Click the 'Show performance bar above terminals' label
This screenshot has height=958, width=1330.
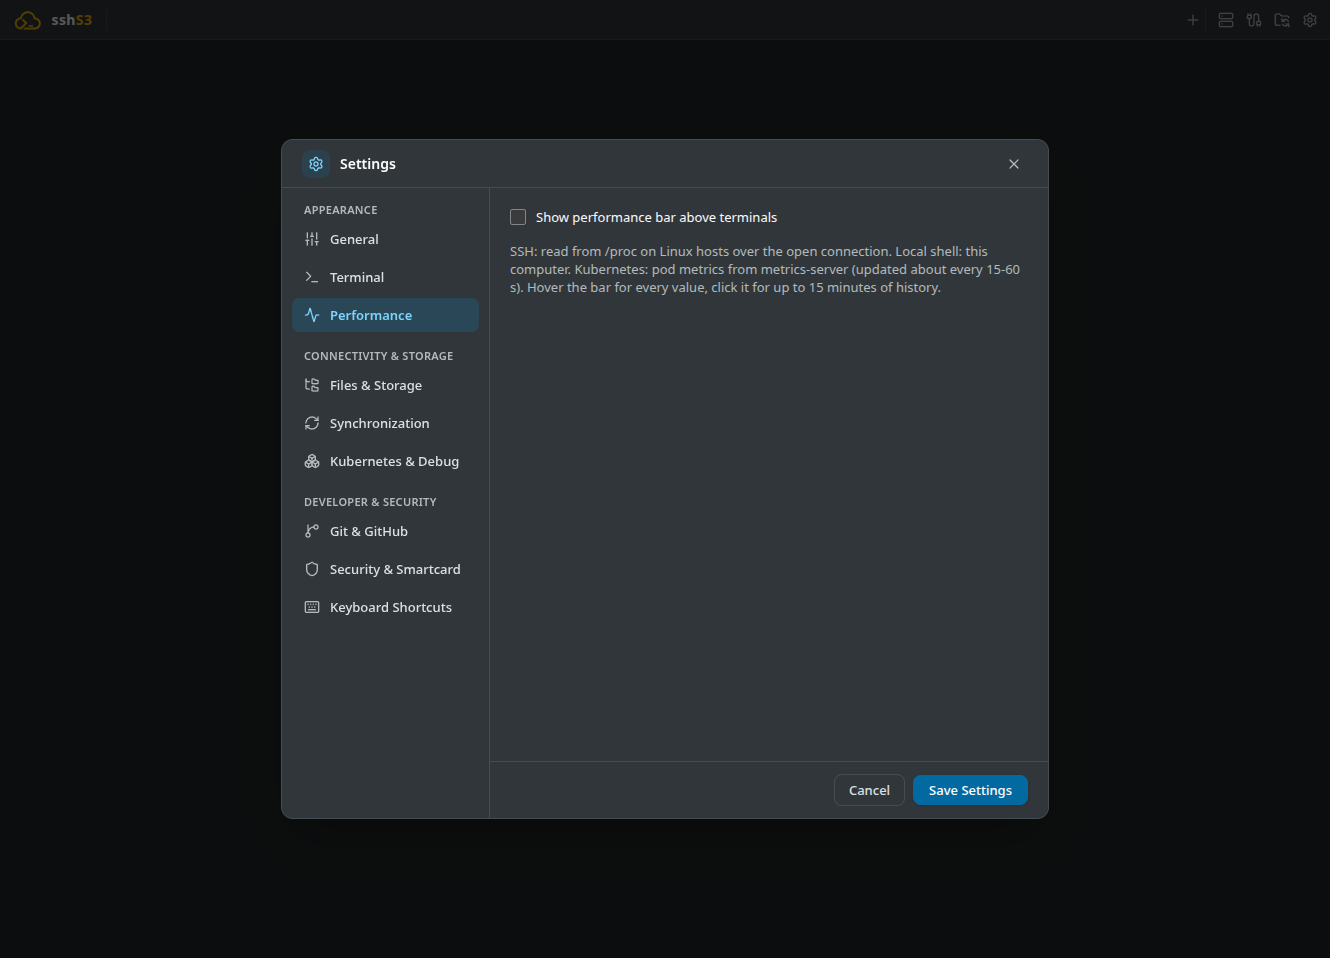[x=656, y=217]
